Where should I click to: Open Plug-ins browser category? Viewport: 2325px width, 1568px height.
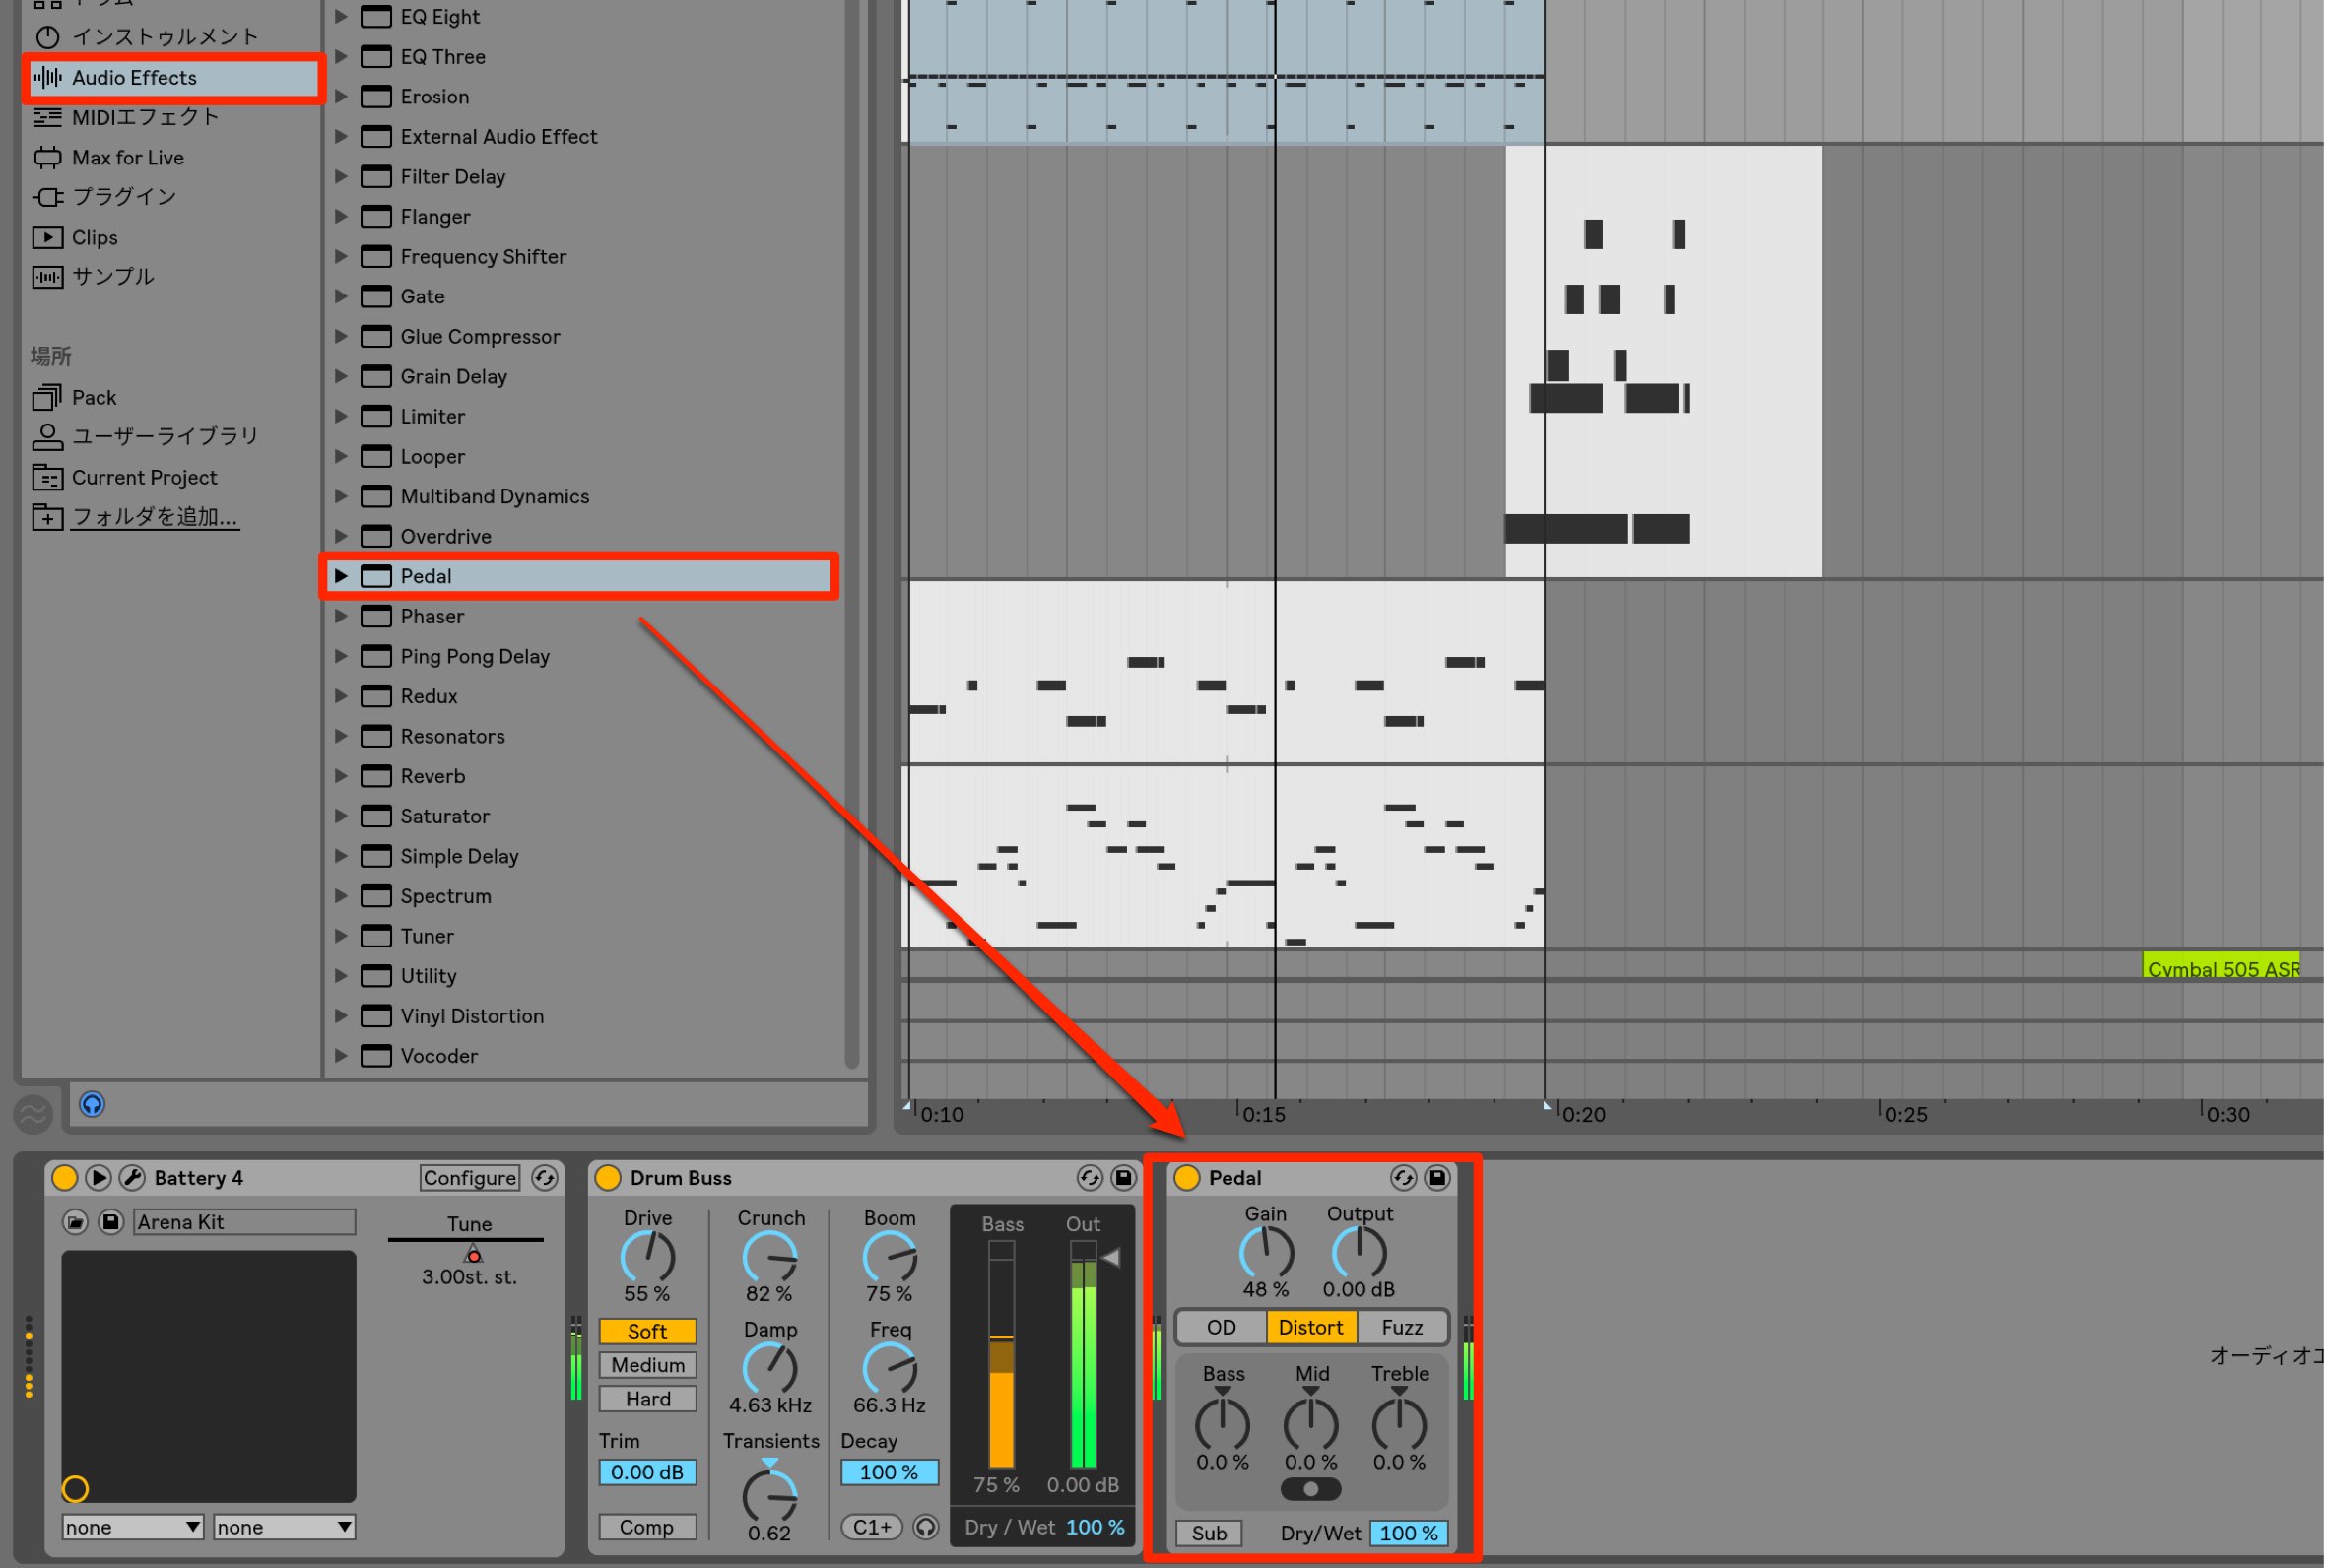[105, 197]
